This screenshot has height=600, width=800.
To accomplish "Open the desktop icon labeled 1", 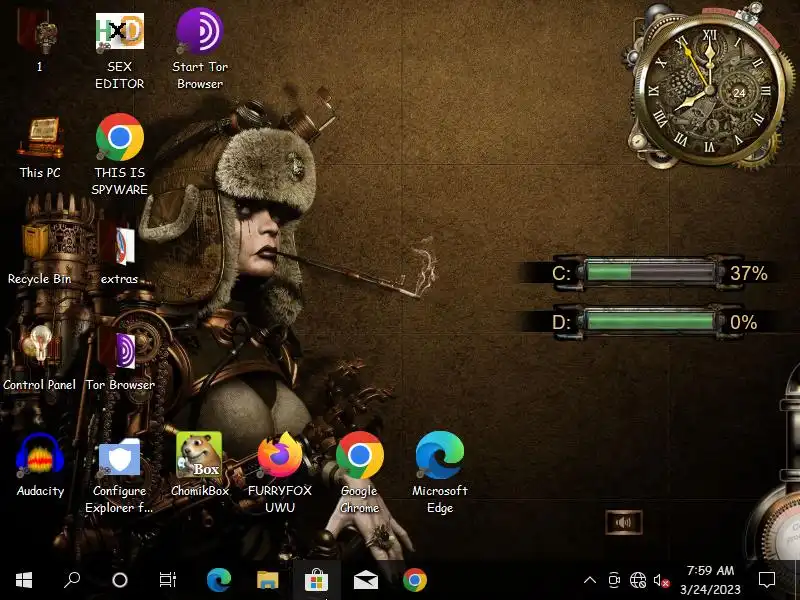I will 39,42.
